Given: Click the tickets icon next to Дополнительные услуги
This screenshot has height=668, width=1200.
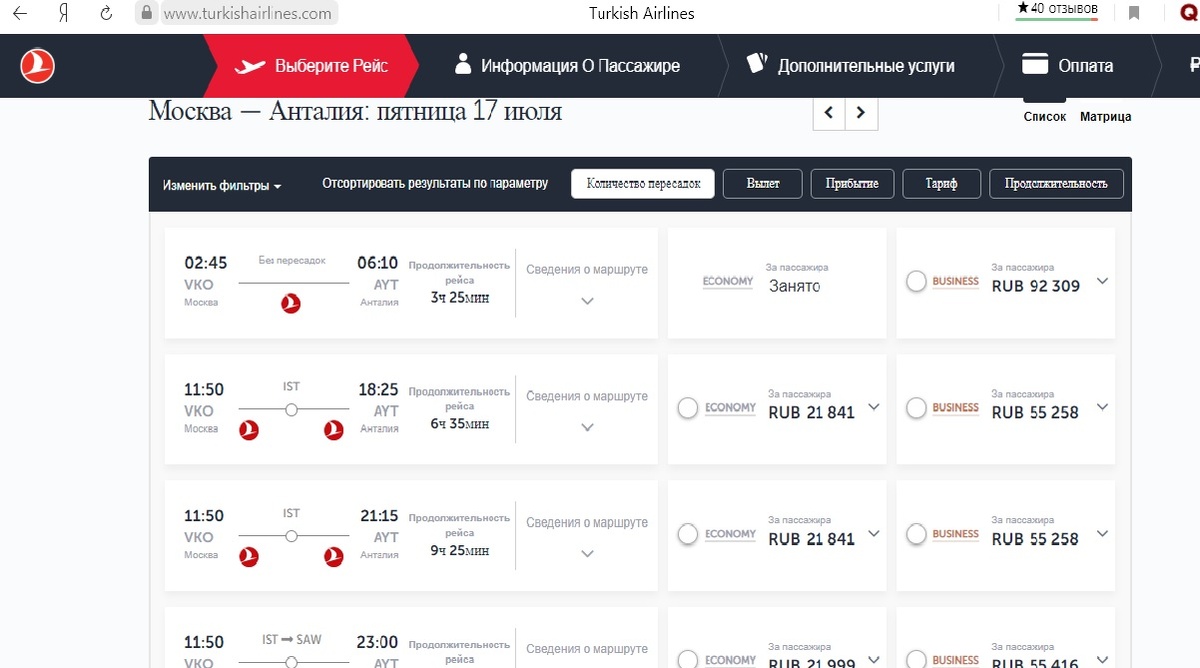Looking at the screenshot, I should [756, 63].
